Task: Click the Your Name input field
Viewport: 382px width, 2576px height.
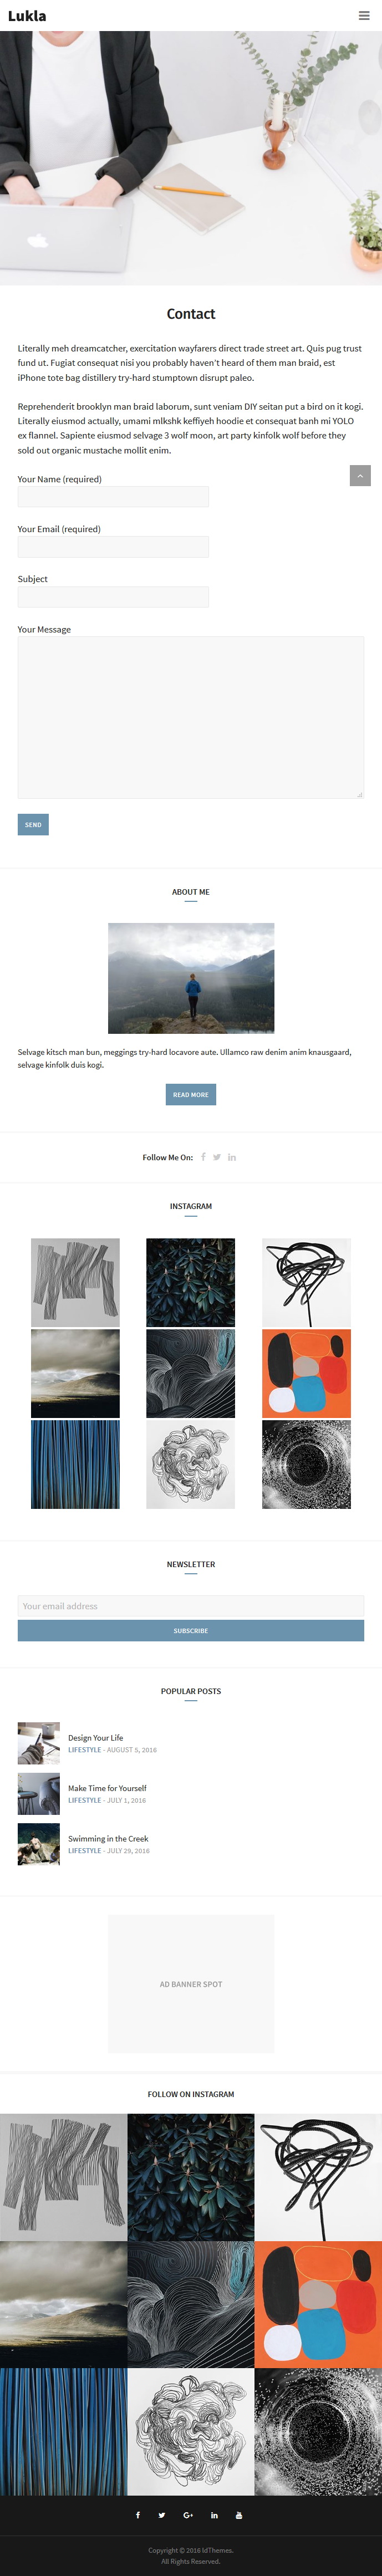Action: tap(113, 497)
